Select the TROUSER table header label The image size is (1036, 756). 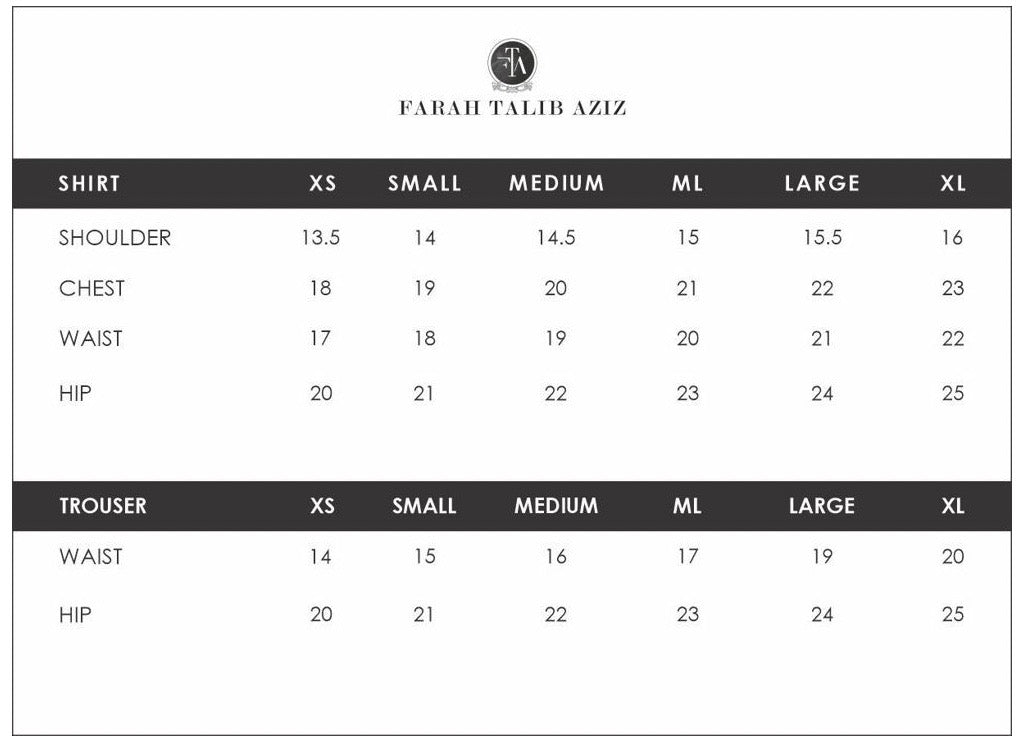tap(102, 506)
